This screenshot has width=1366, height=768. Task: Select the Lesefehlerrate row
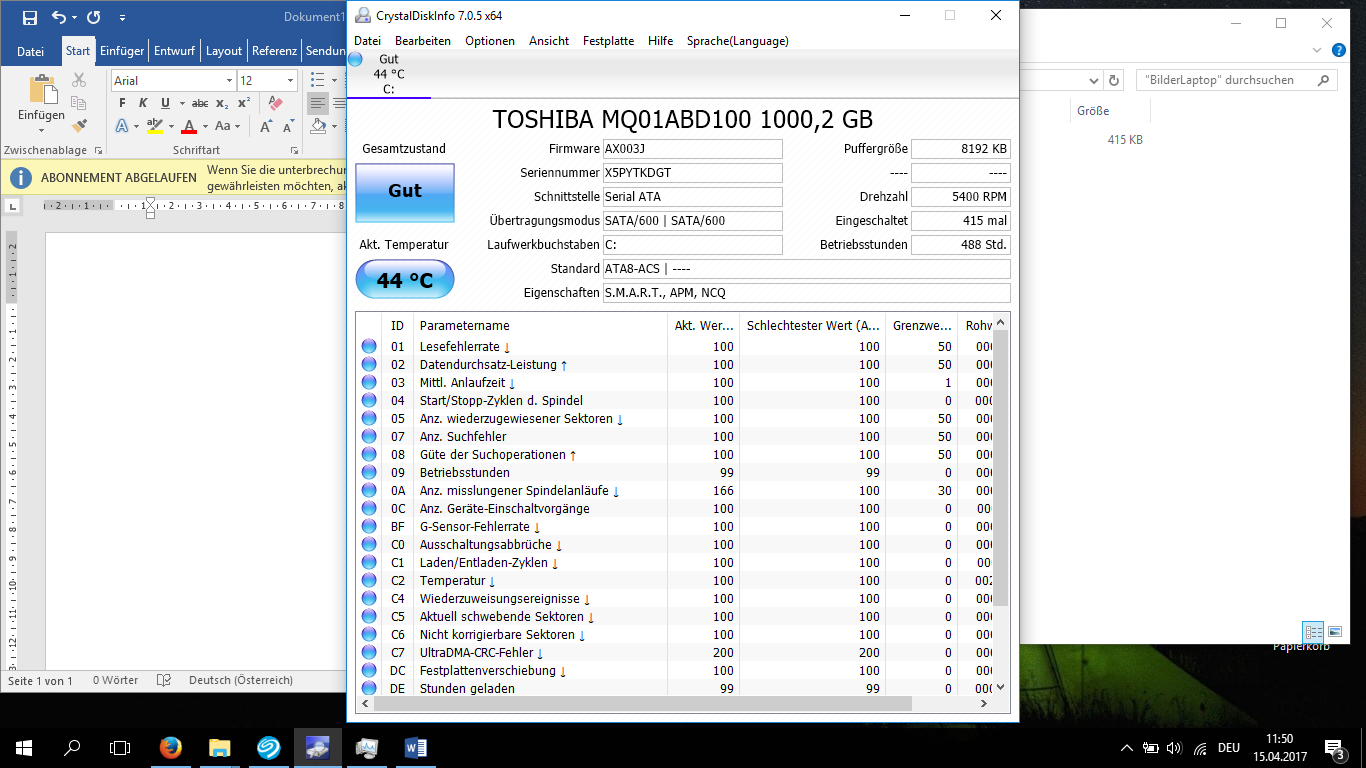675,346
